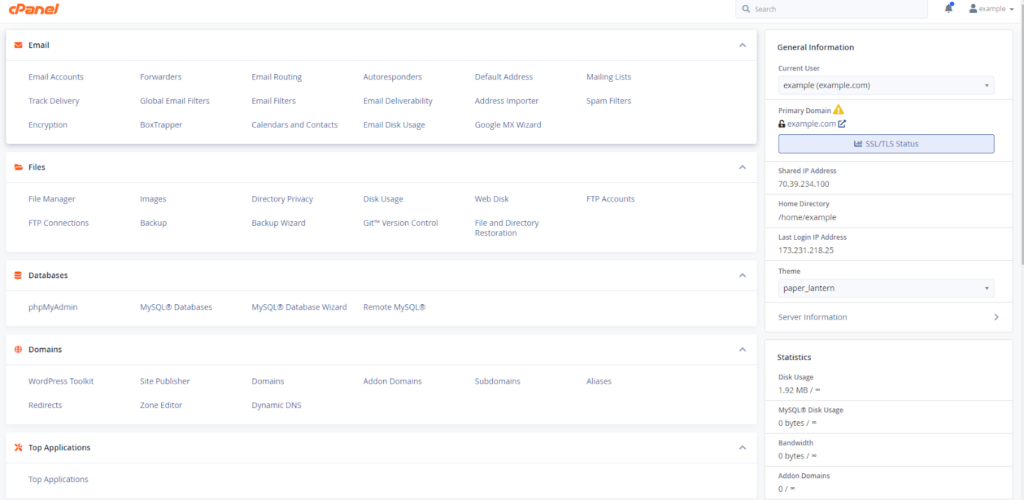
Task: Open the Theme paper_lantern dropdown
Action: (886, 289)
